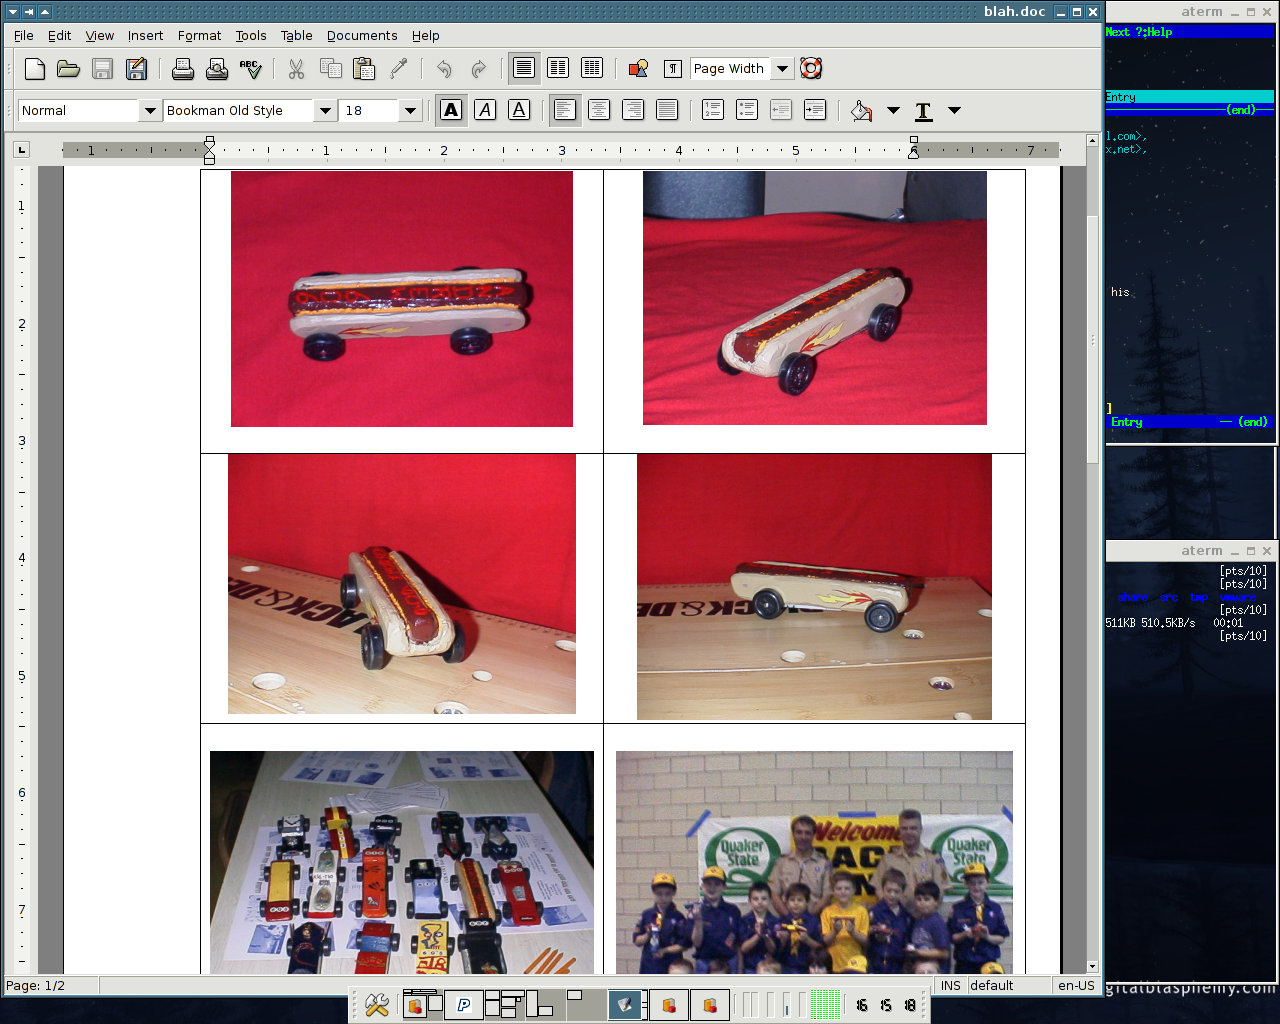The height and width of the screenshot is (1024, 1280).
Task: Create a new blank document
Action: point(35,69)
